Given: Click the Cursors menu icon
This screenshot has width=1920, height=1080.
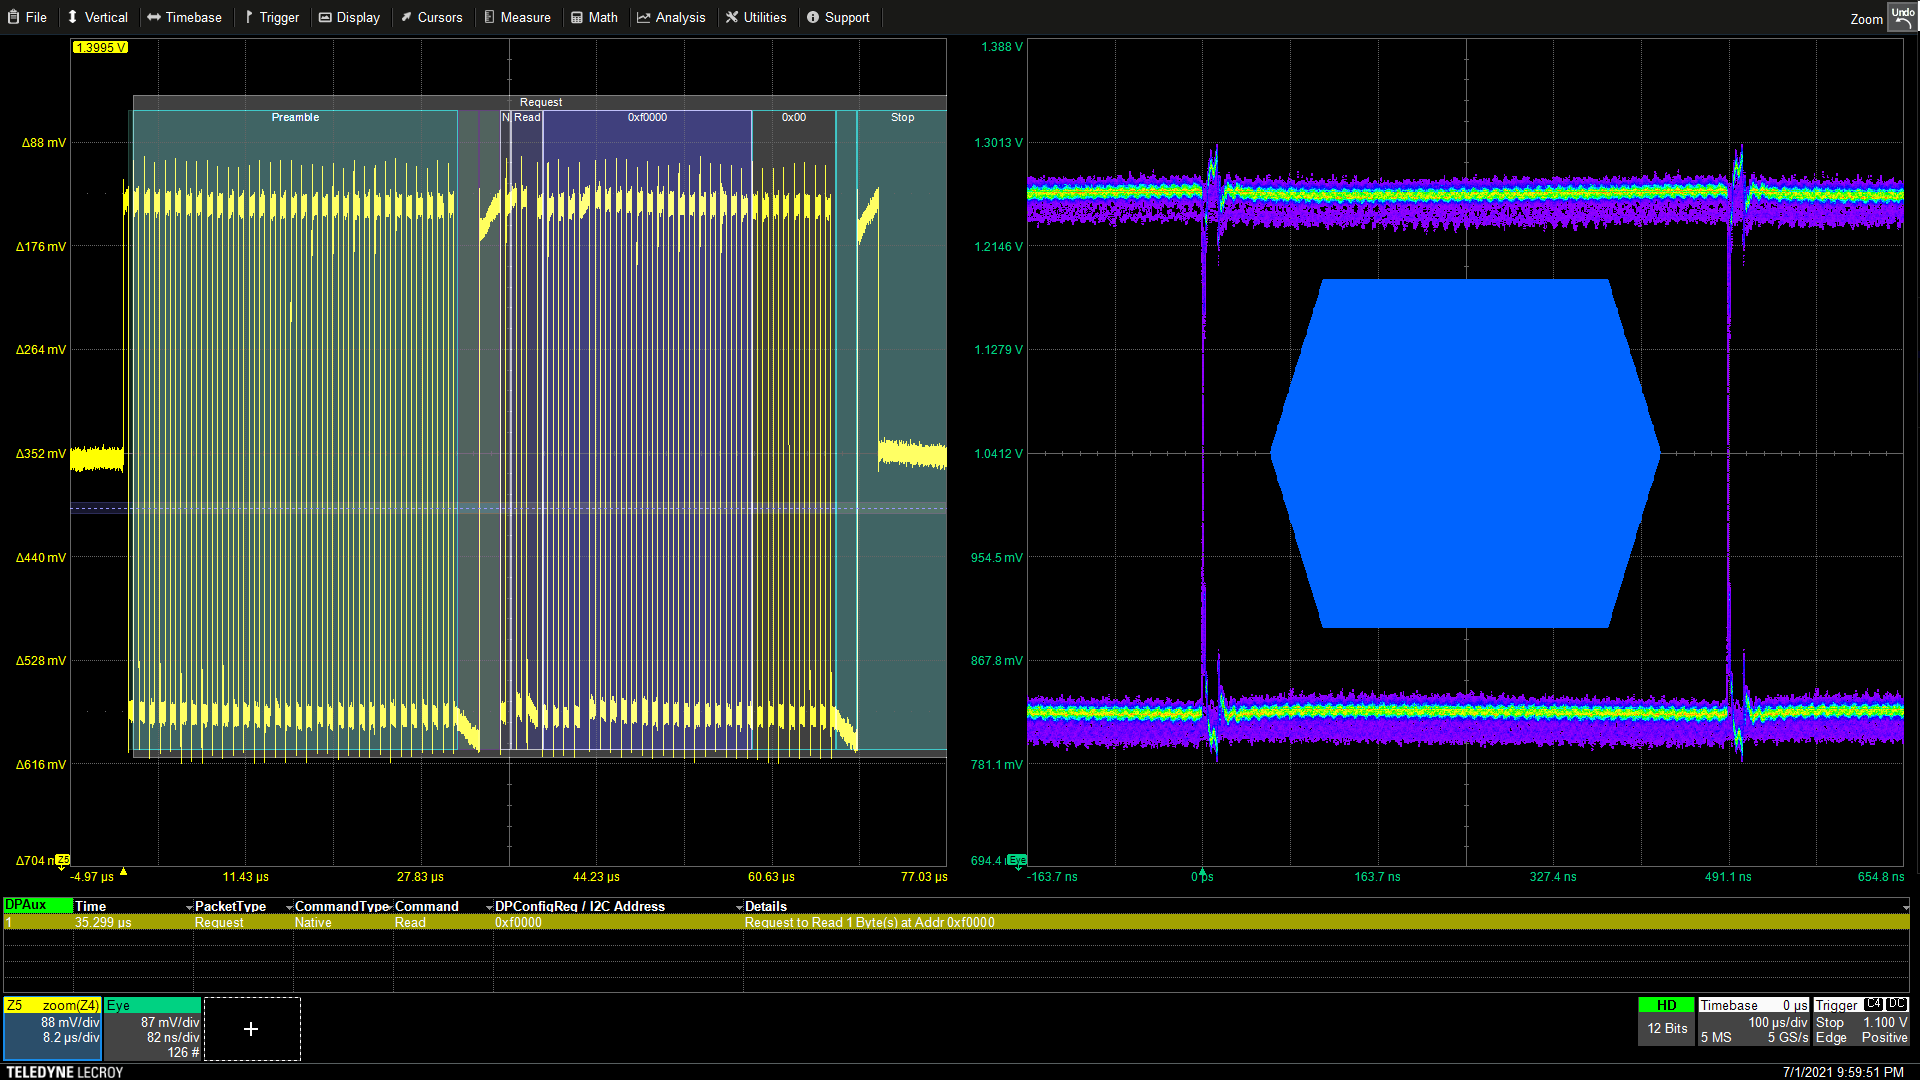Looking at the screenshot, I should pos(406,17).
